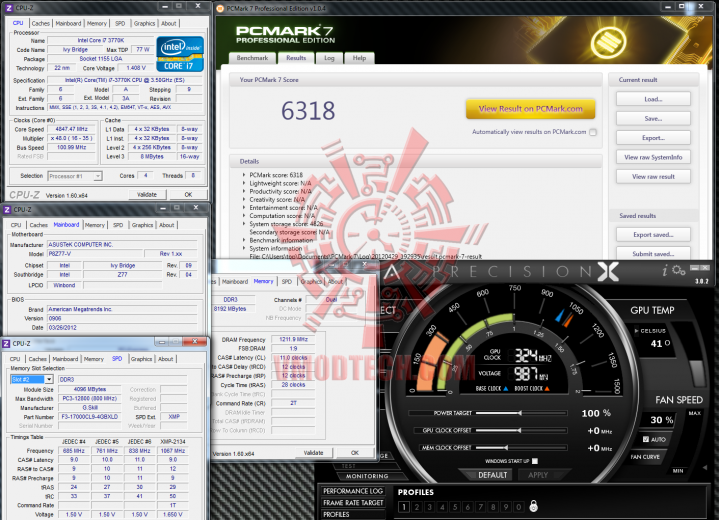Open the Slot #2 memory slot dropdown
Screen dimensions: 719x520
(x=49, y=379)
